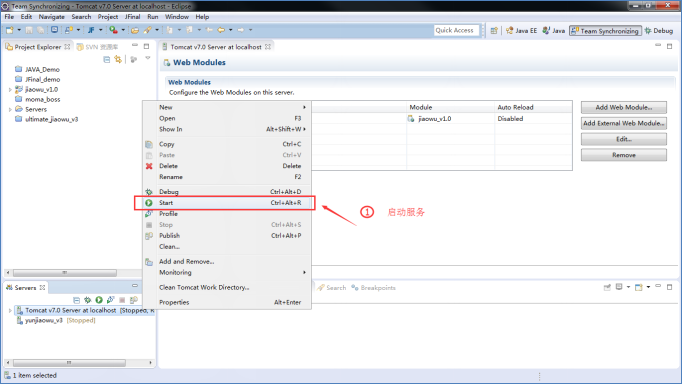The height and width of the screenshot is (385, 683).
Task: Click Servers view horizontal scrollbar thumb
Action: [x=69, y=363]
